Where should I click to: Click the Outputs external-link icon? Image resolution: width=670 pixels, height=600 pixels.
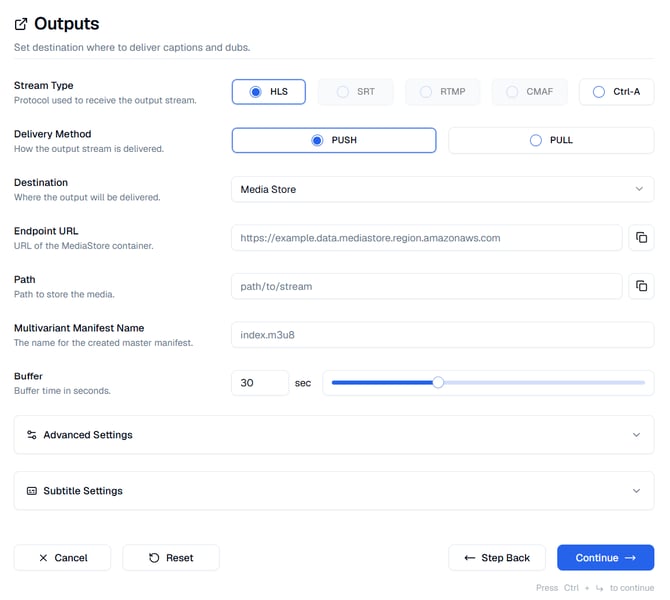point(21,24)
